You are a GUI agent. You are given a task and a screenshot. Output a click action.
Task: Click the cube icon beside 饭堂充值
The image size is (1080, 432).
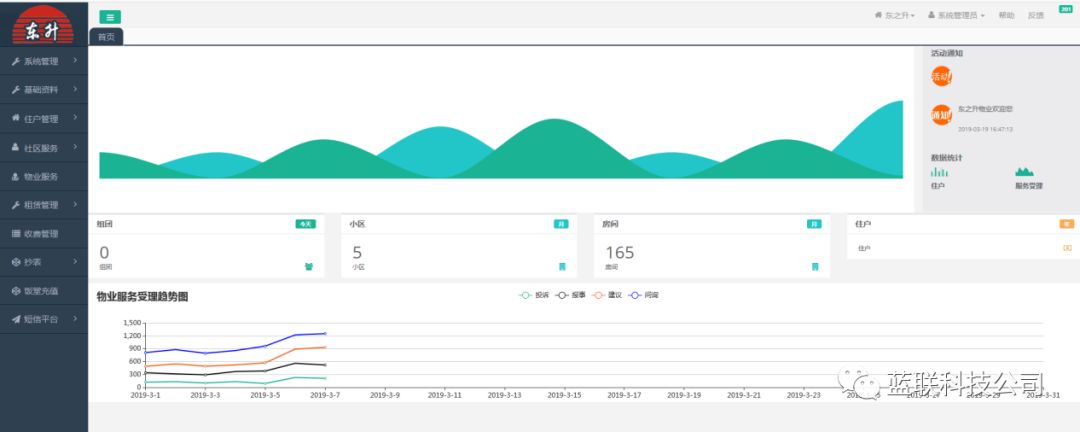16,291
